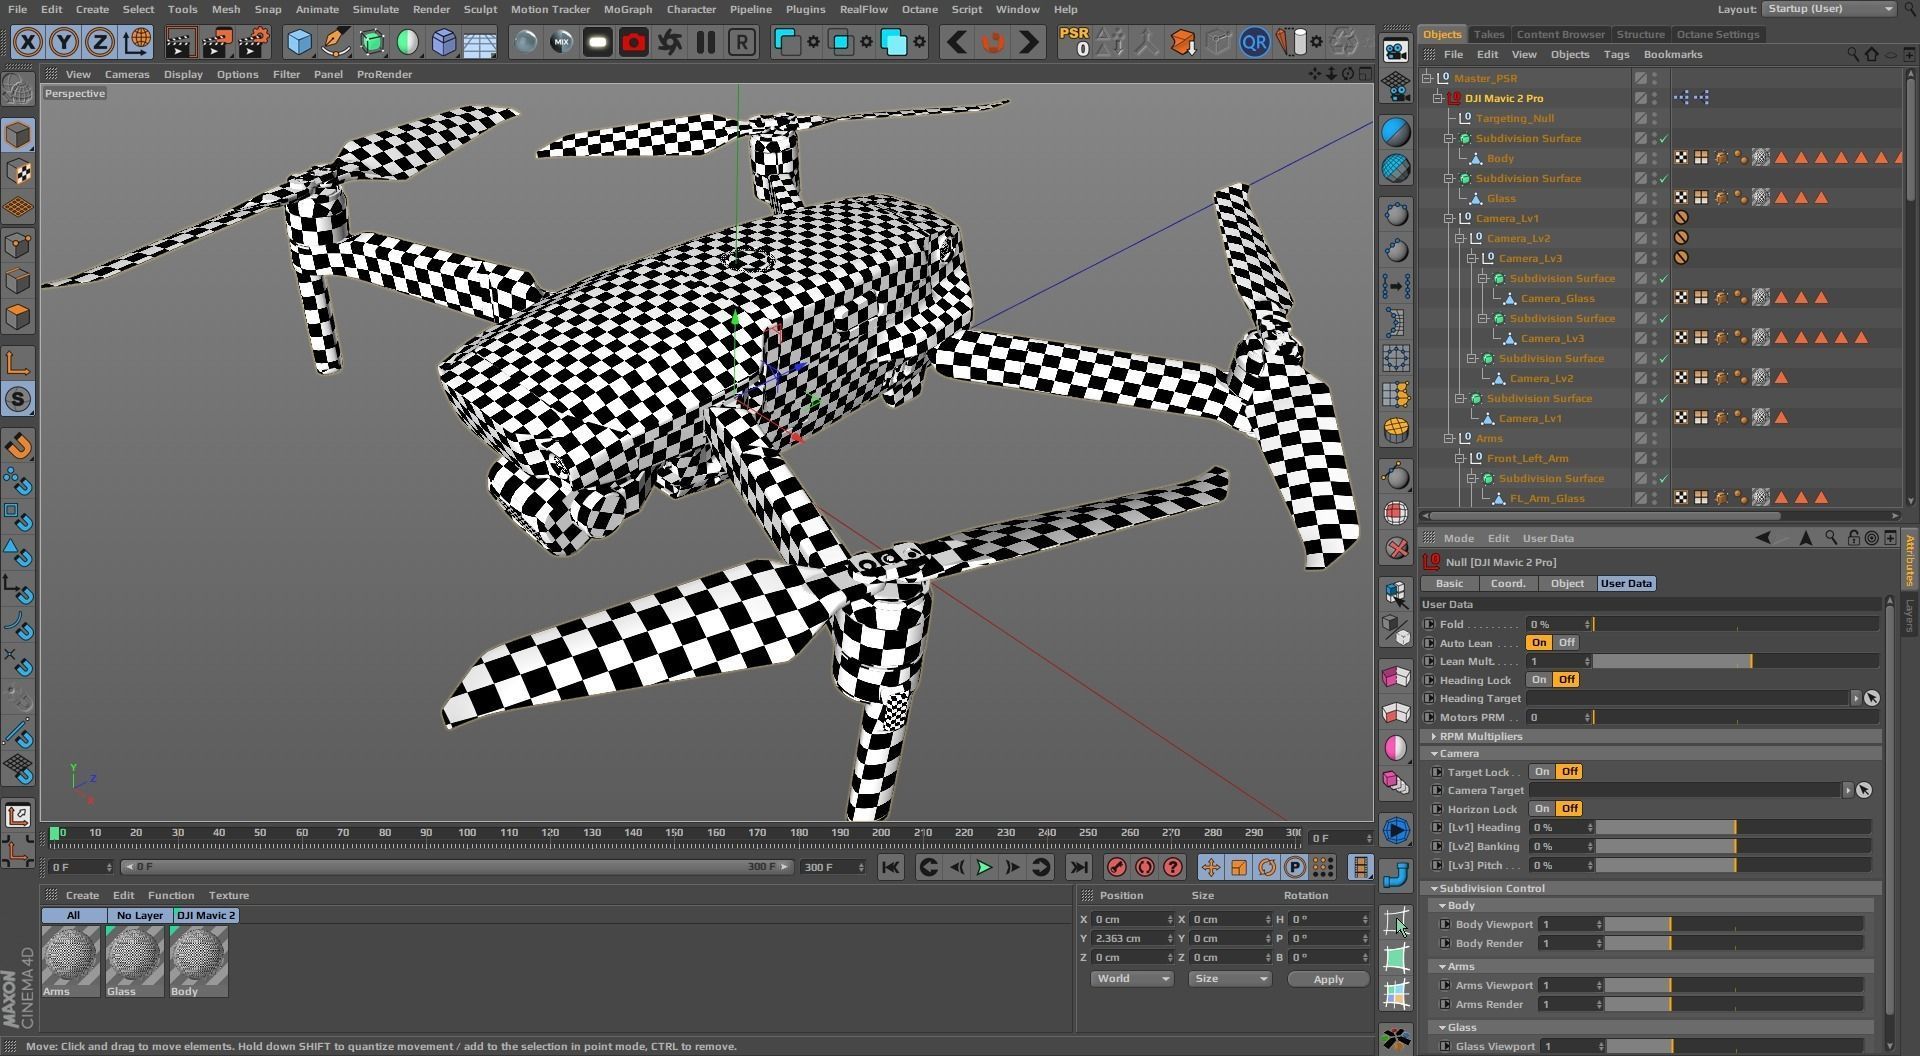The width and height of the screenshot is (1920, 1056).
Task: Toggle parameter key P icon
Action: click(x=1294, y=867)
